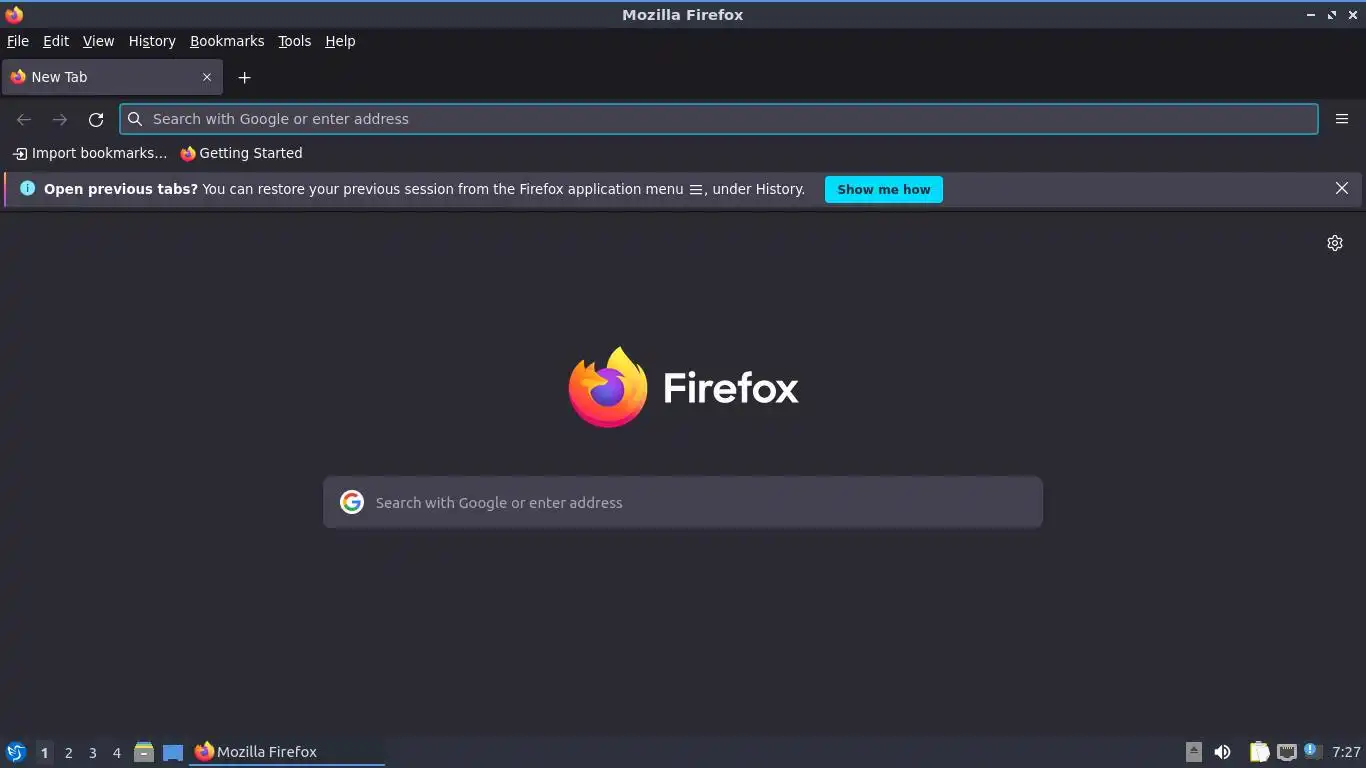The width and height of the screenshot is (1366, 768).
Task: Open new tab personalize gear settings
Action: [x=1335, y=243]
